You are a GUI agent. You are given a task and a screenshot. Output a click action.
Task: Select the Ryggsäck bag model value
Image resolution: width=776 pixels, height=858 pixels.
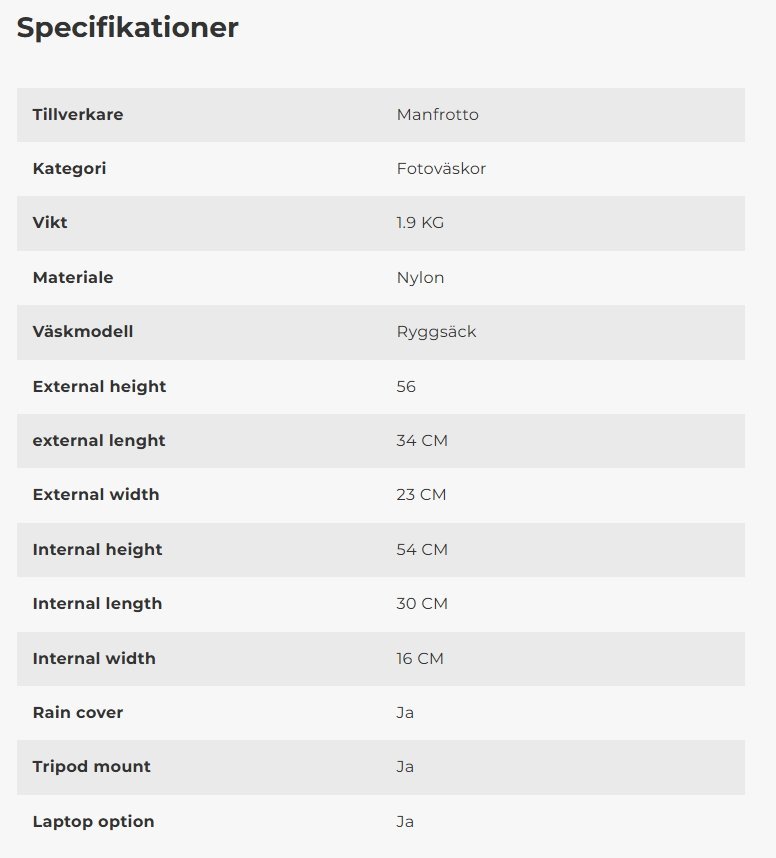coord(436,332)
